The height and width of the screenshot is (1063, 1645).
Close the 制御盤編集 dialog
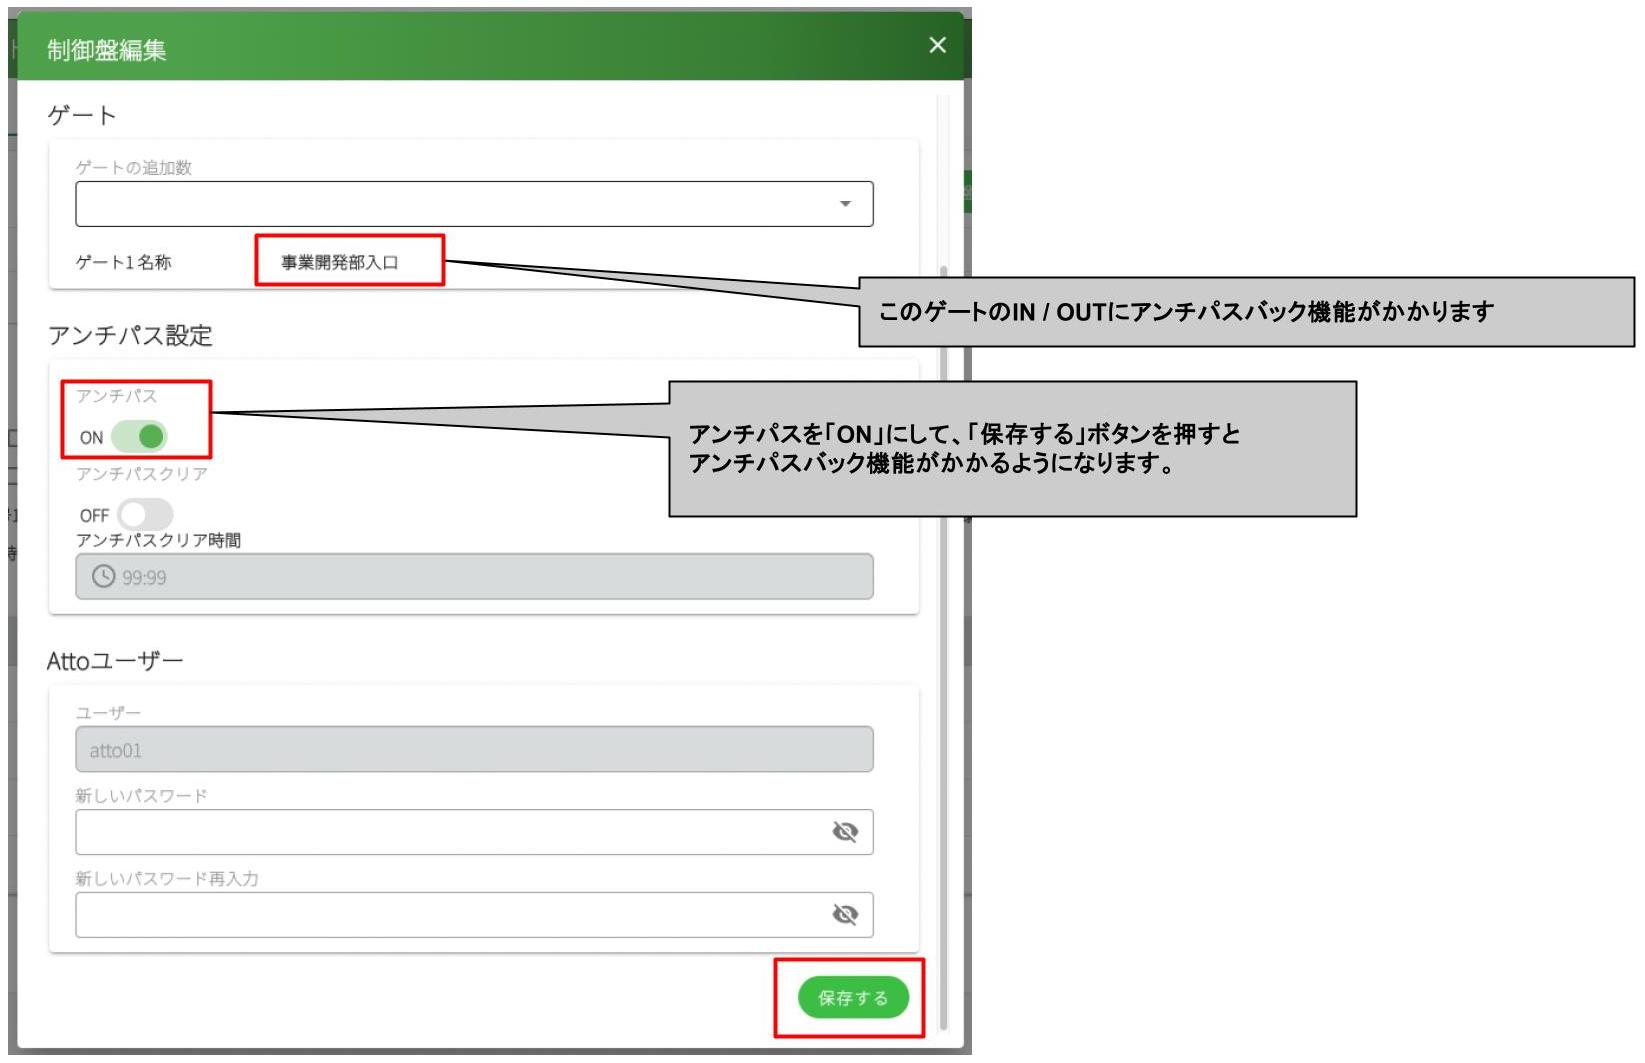tap(937, 45)
